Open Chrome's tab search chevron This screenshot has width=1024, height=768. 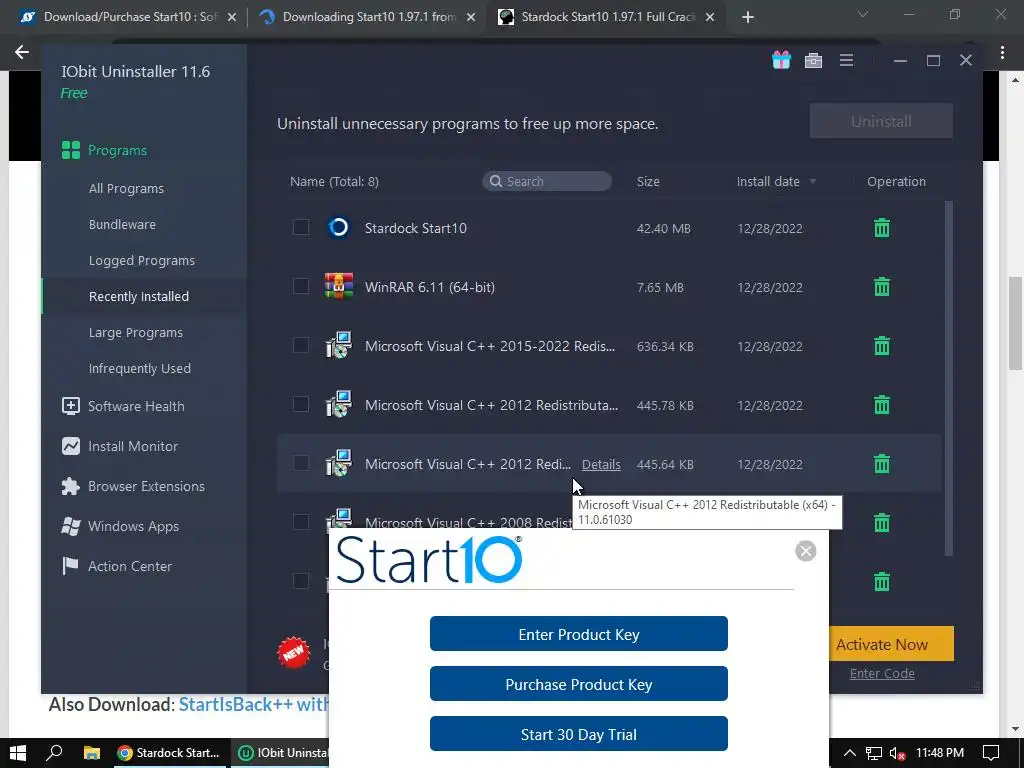863,14
